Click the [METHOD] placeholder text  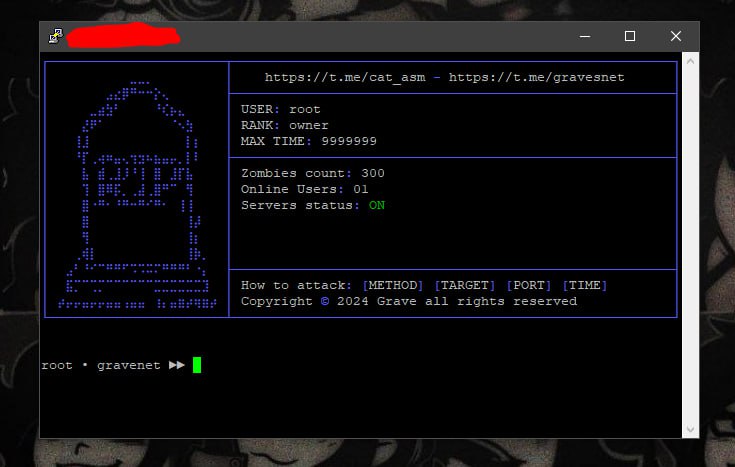click(392, 286)
